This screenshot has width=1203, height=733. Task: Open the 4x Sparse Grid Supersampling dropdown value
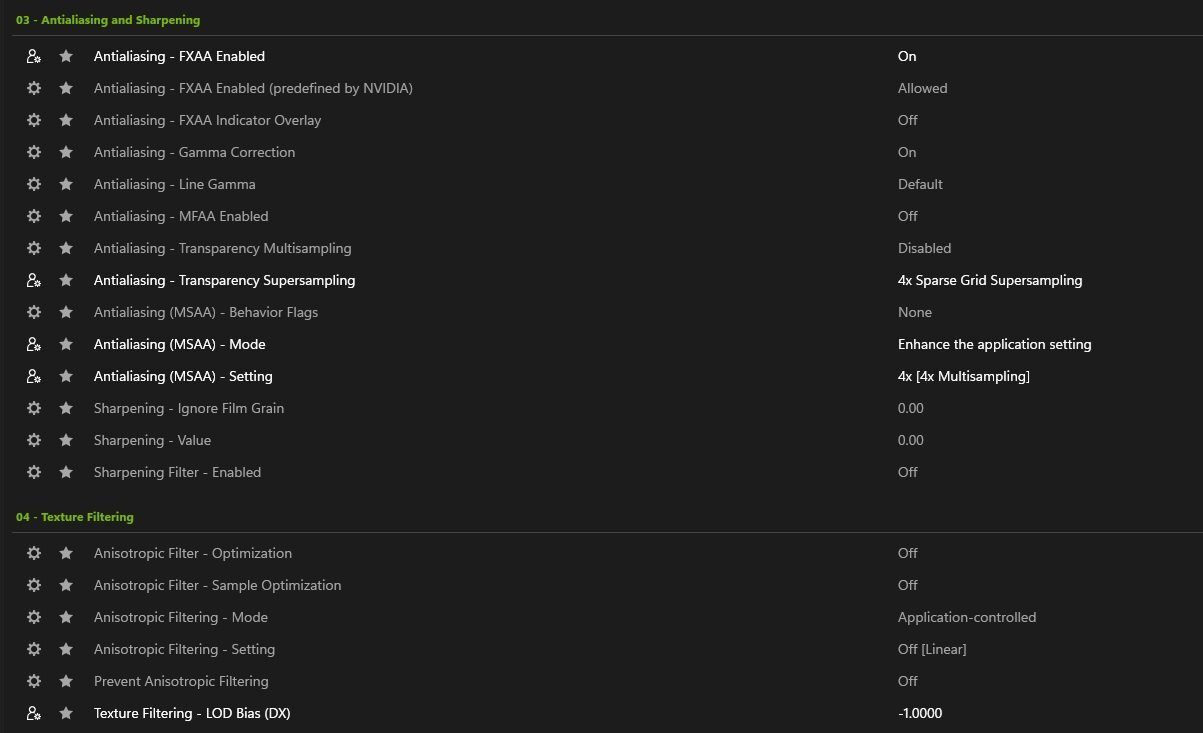(990, 280)
